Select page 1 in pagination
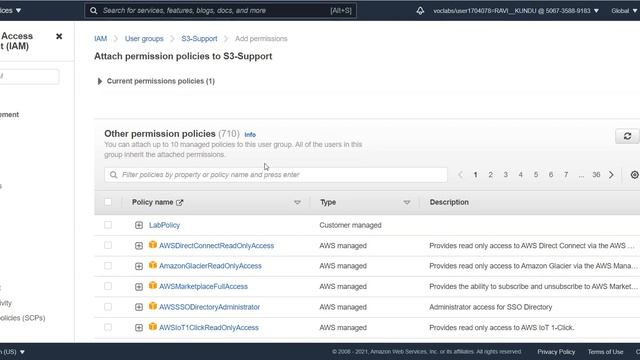This screenshot has width=640, height=360. coord(475,175)
